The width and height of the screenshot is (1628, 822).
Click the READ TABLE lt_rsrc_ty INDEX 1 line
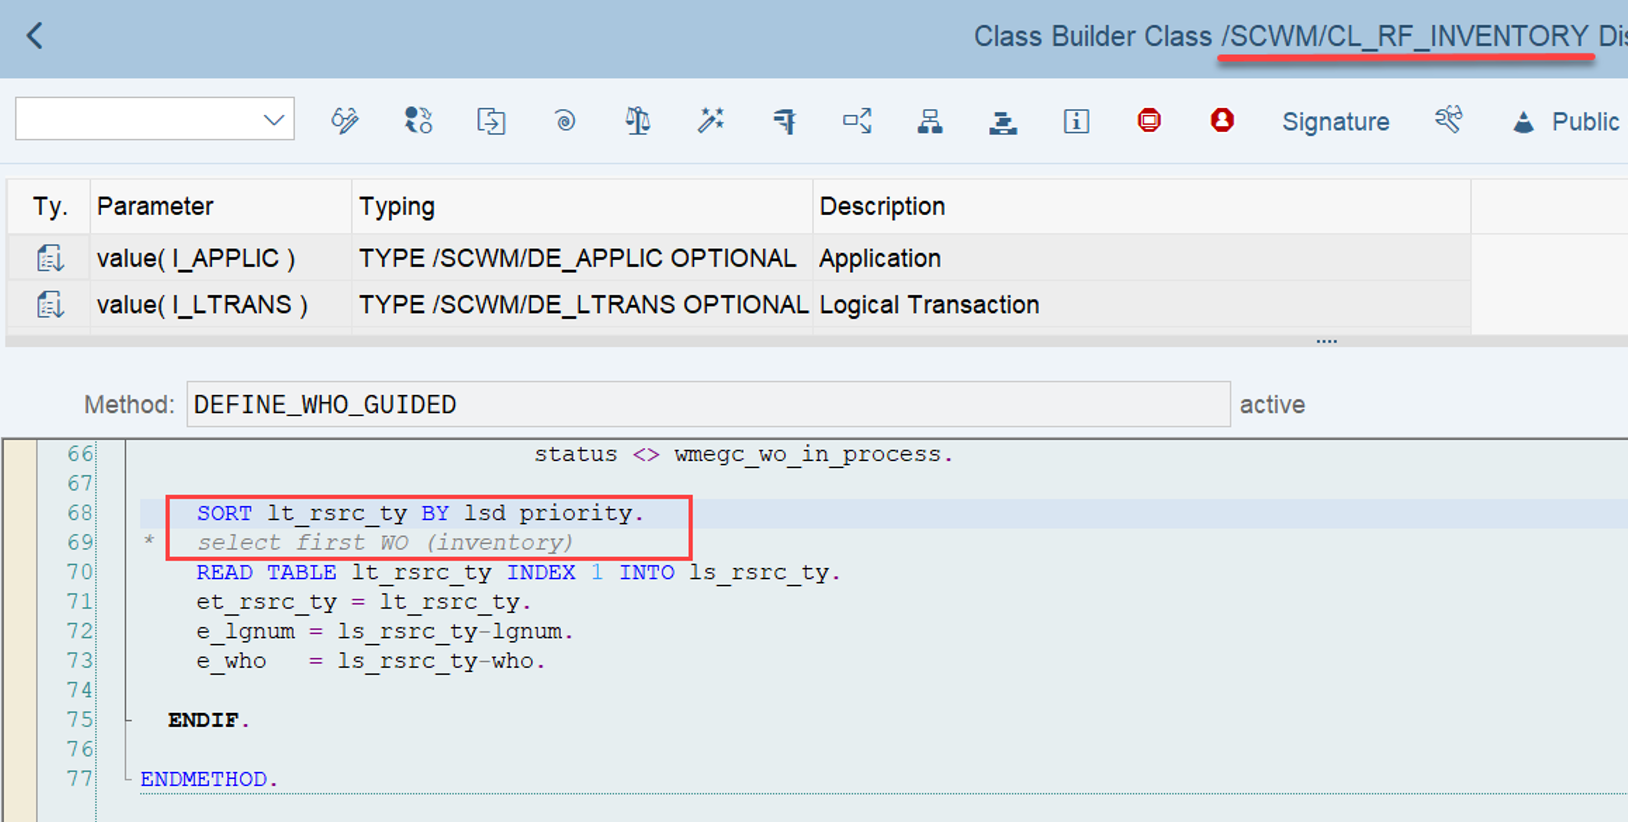coord(518,572)
